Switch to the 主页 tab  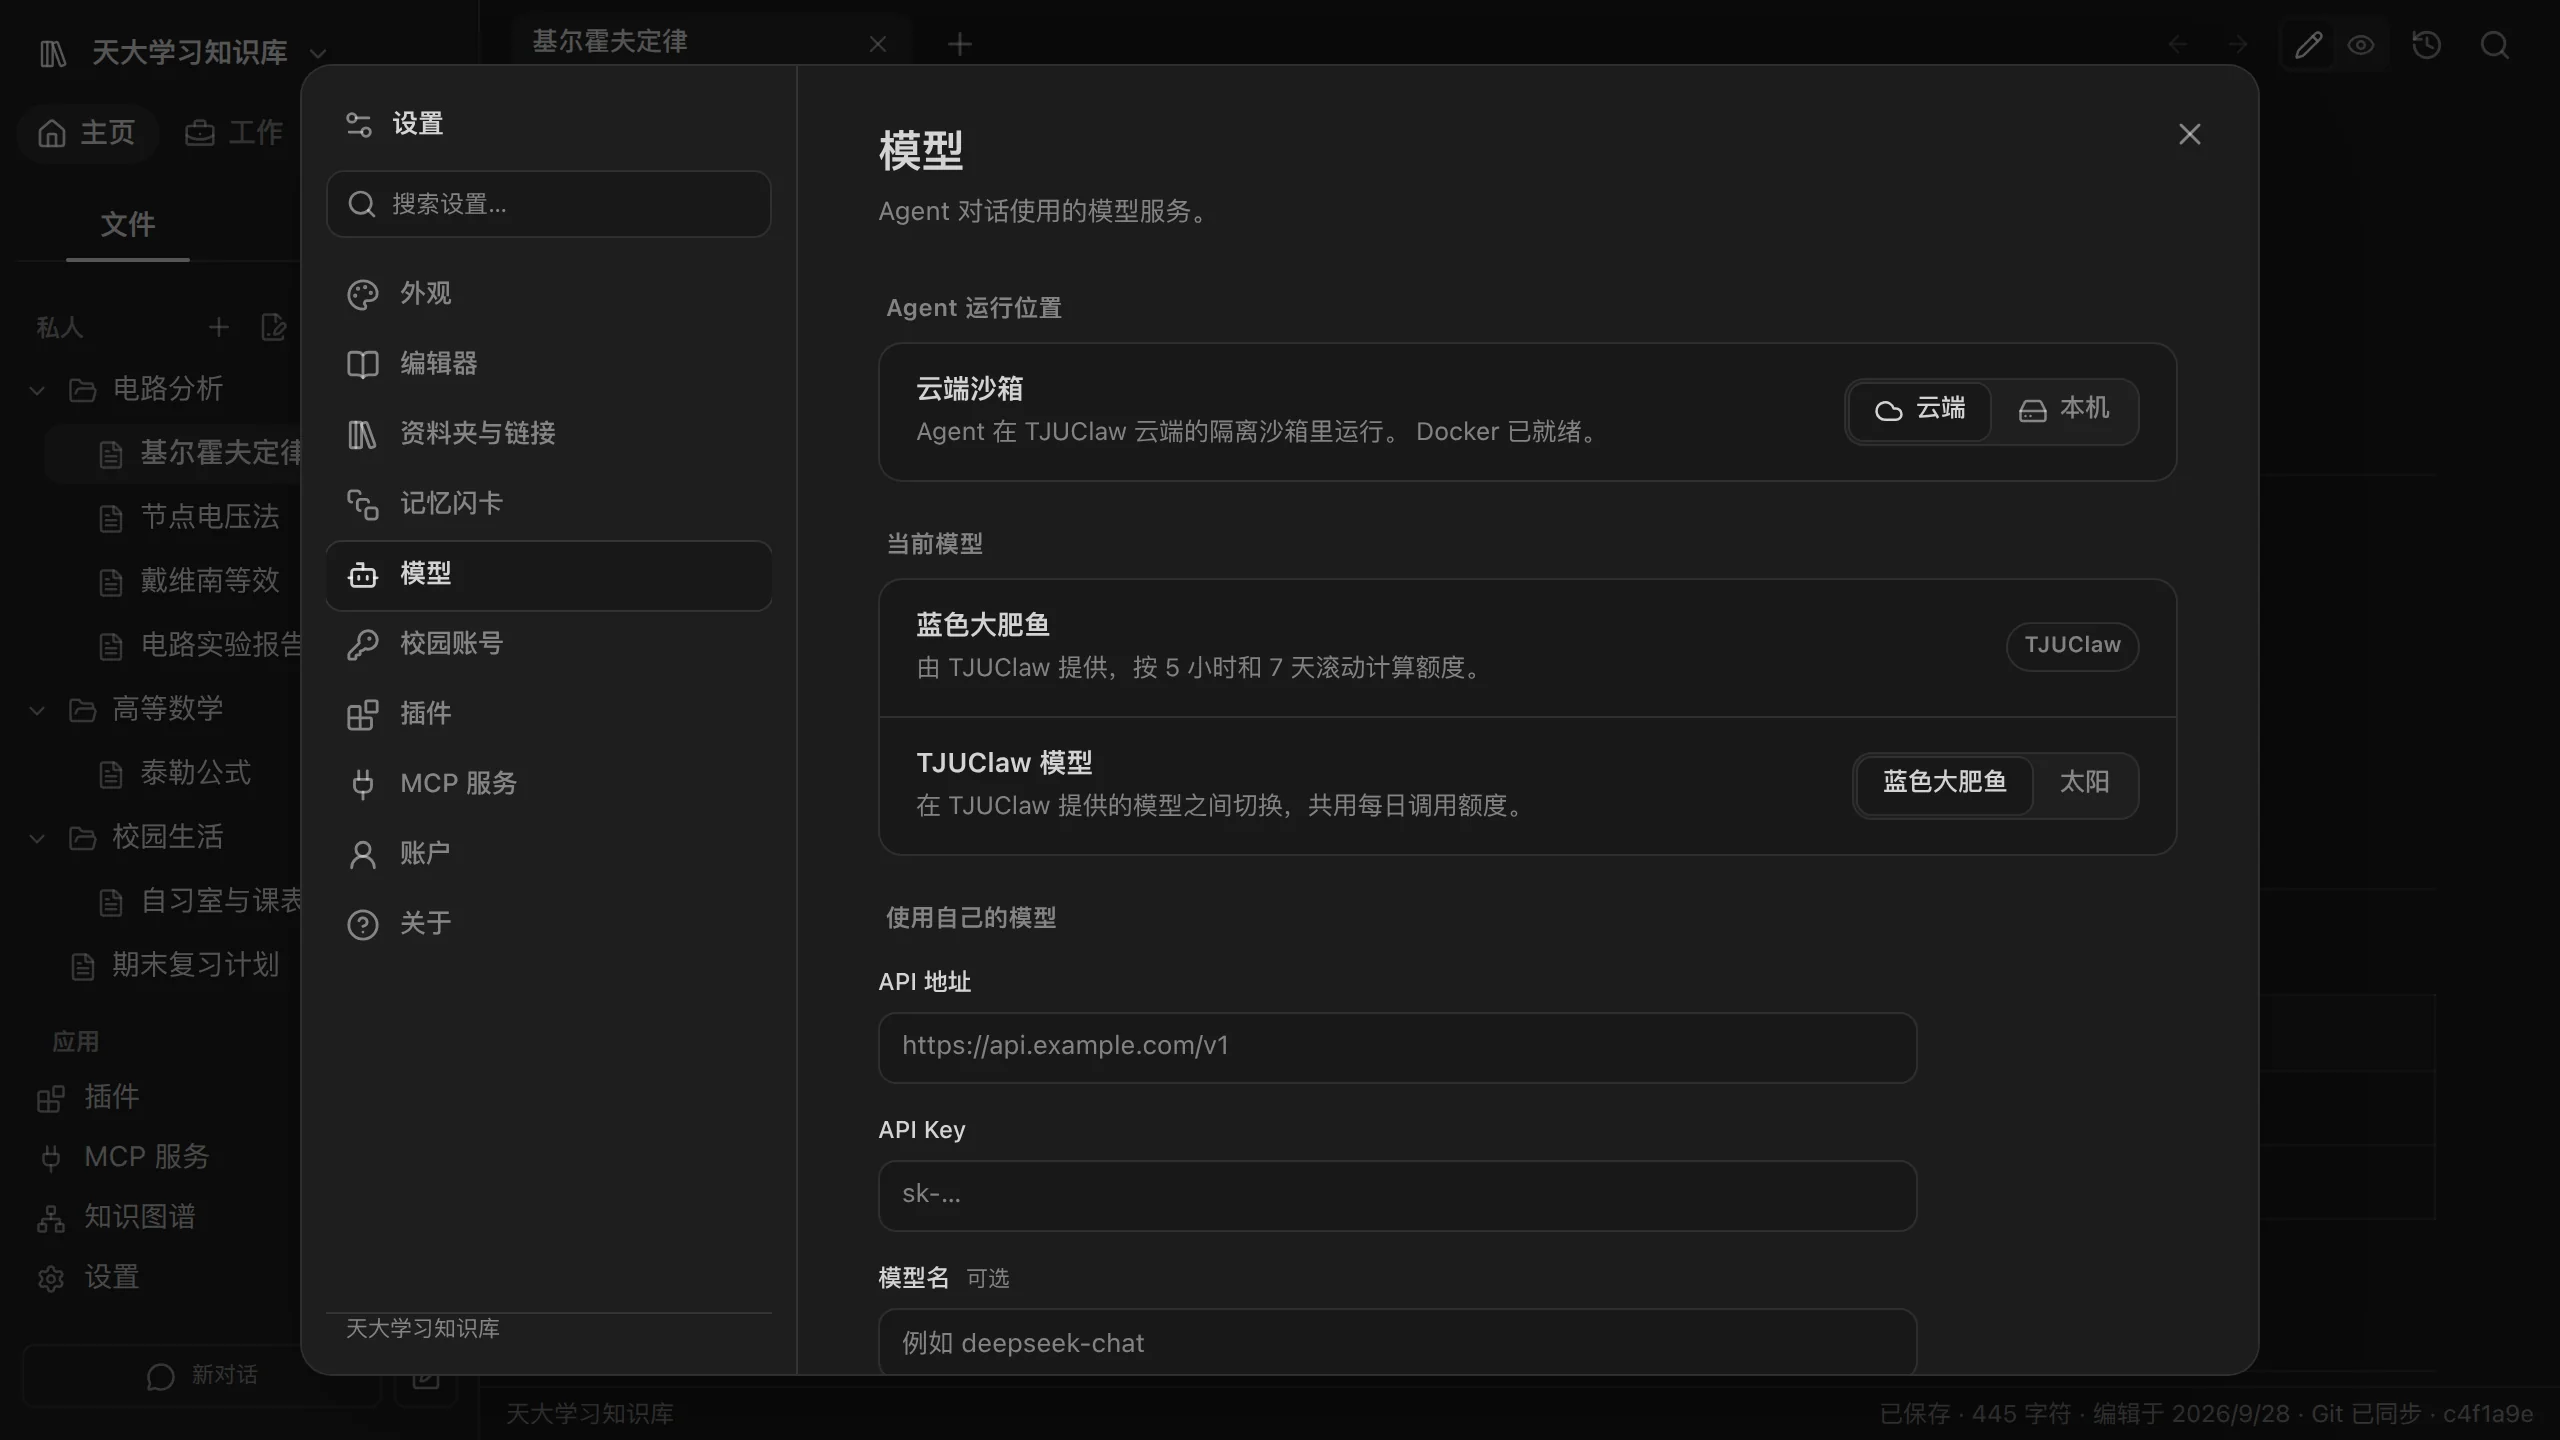coord(87,133)
